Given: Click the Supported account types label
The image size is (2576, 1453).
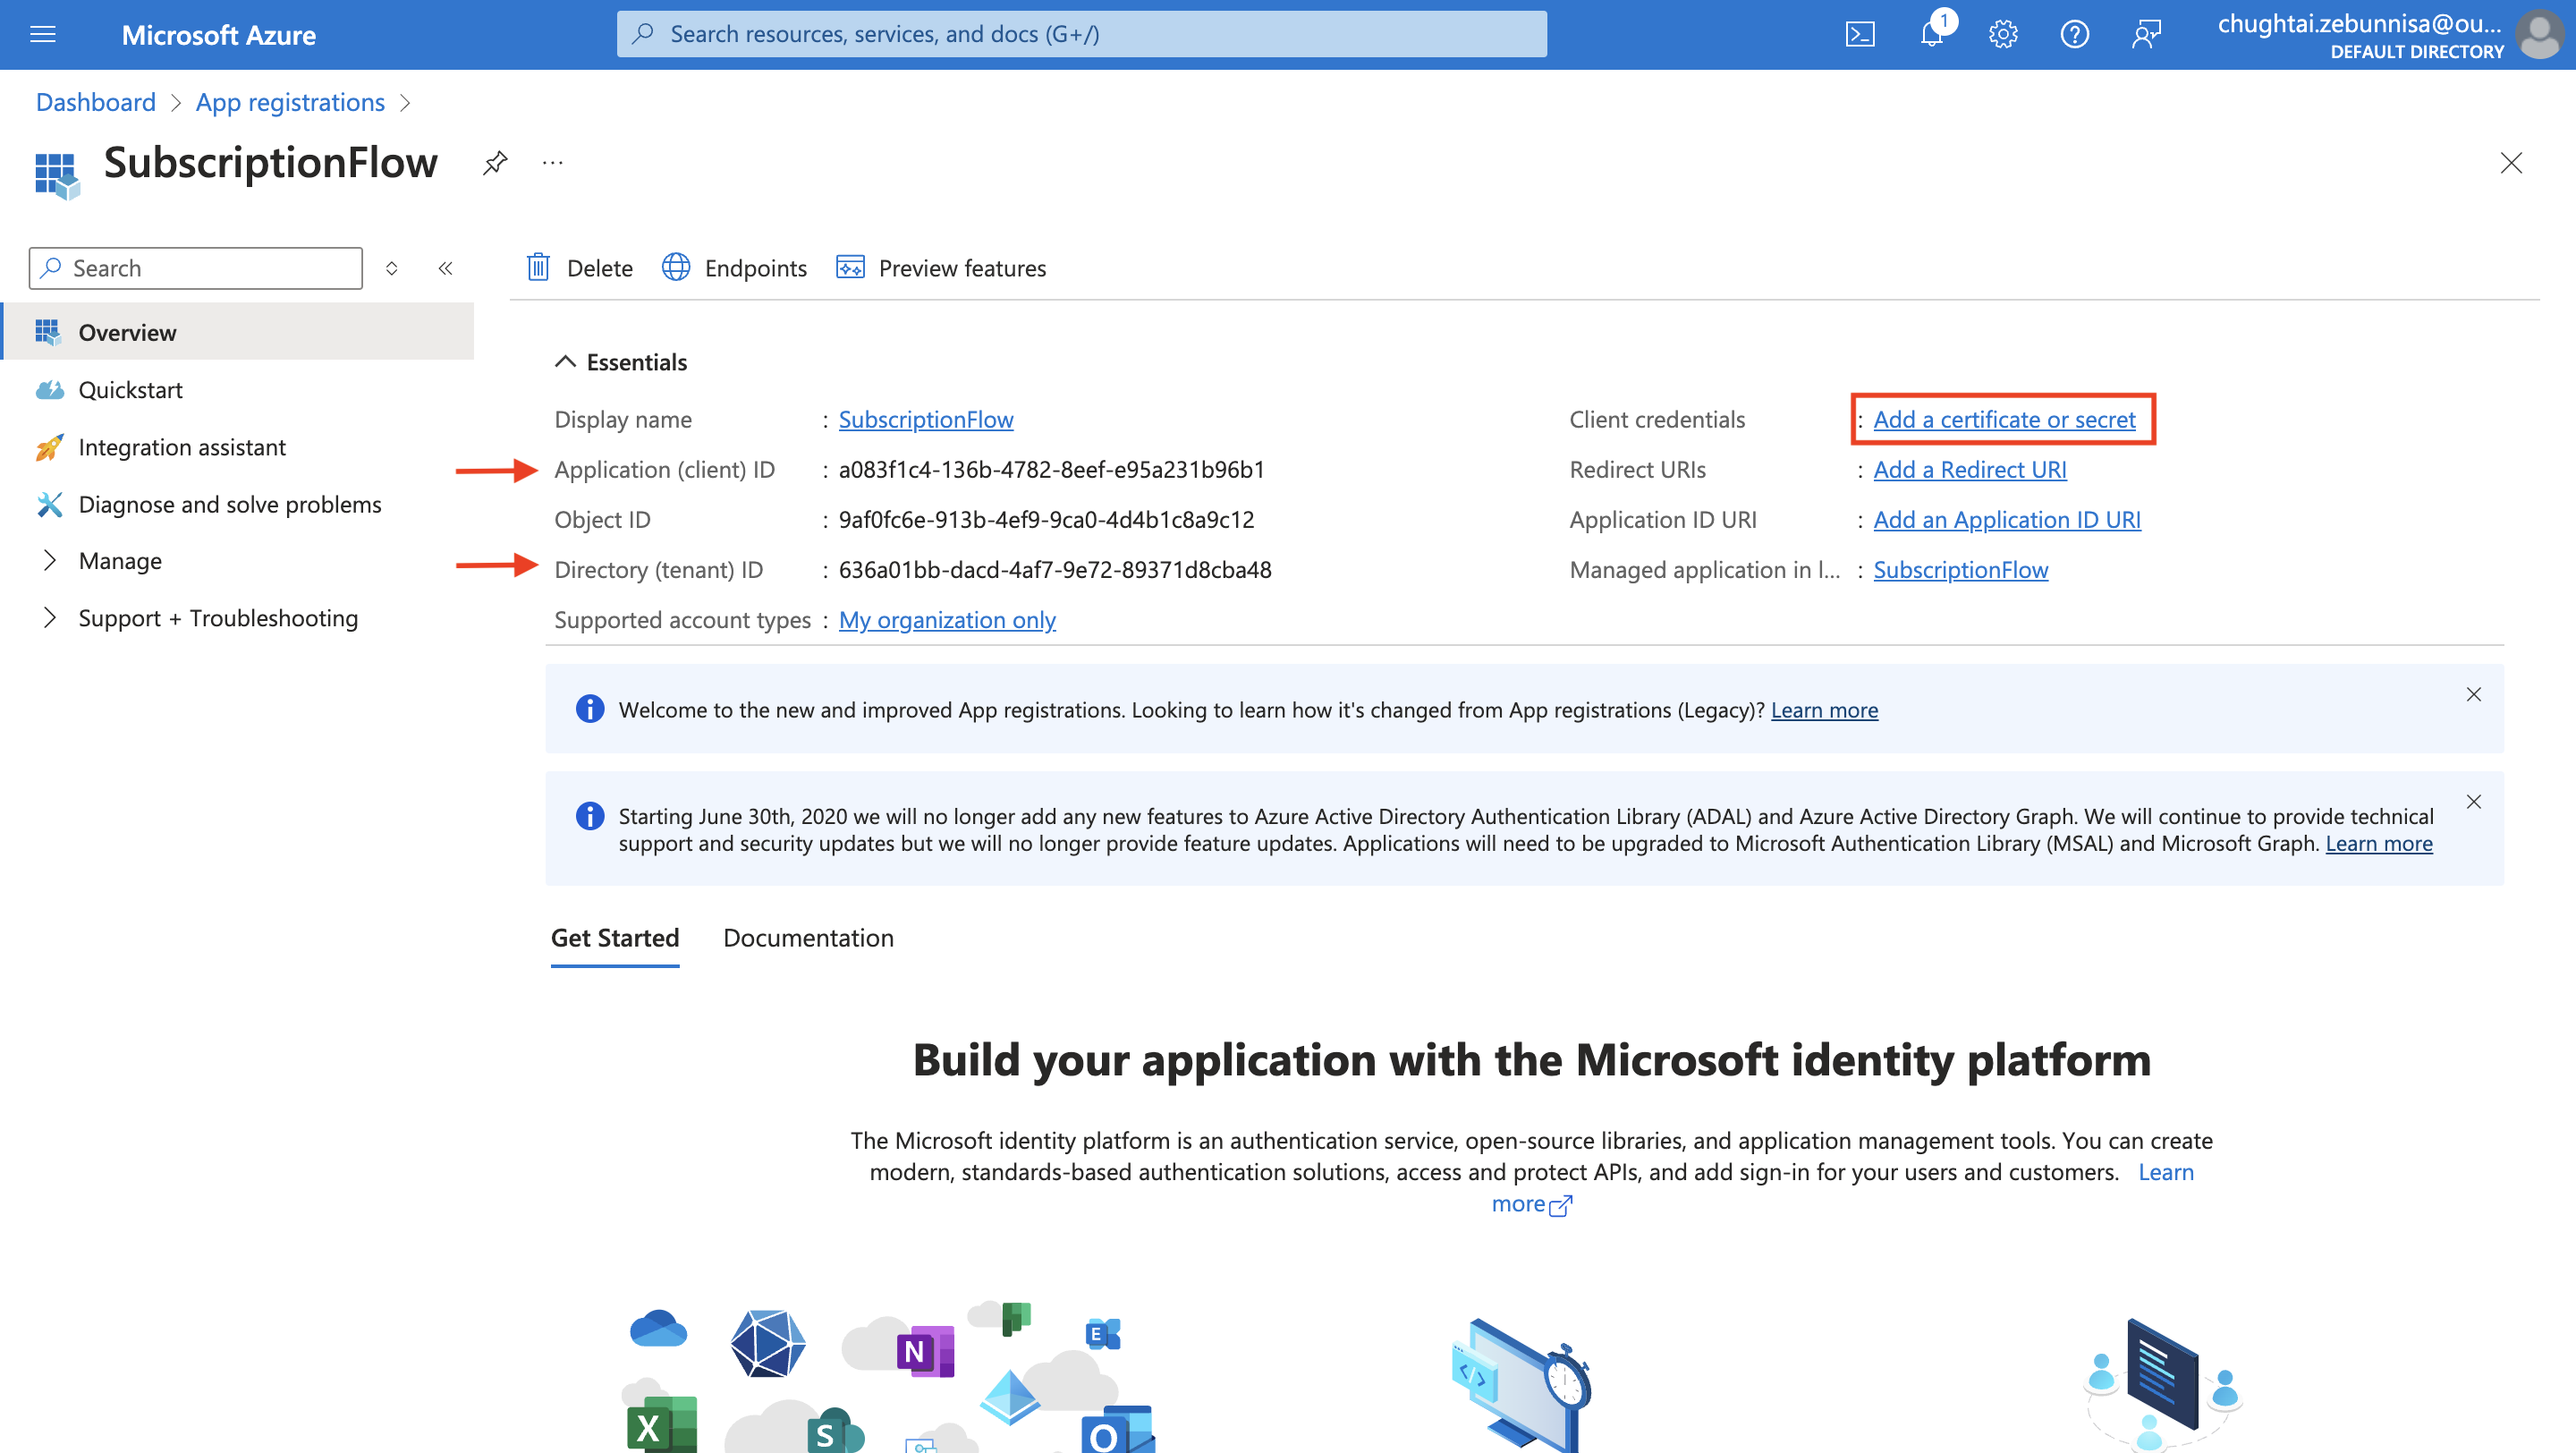Looking at the screenshot, I should [683, 619].
